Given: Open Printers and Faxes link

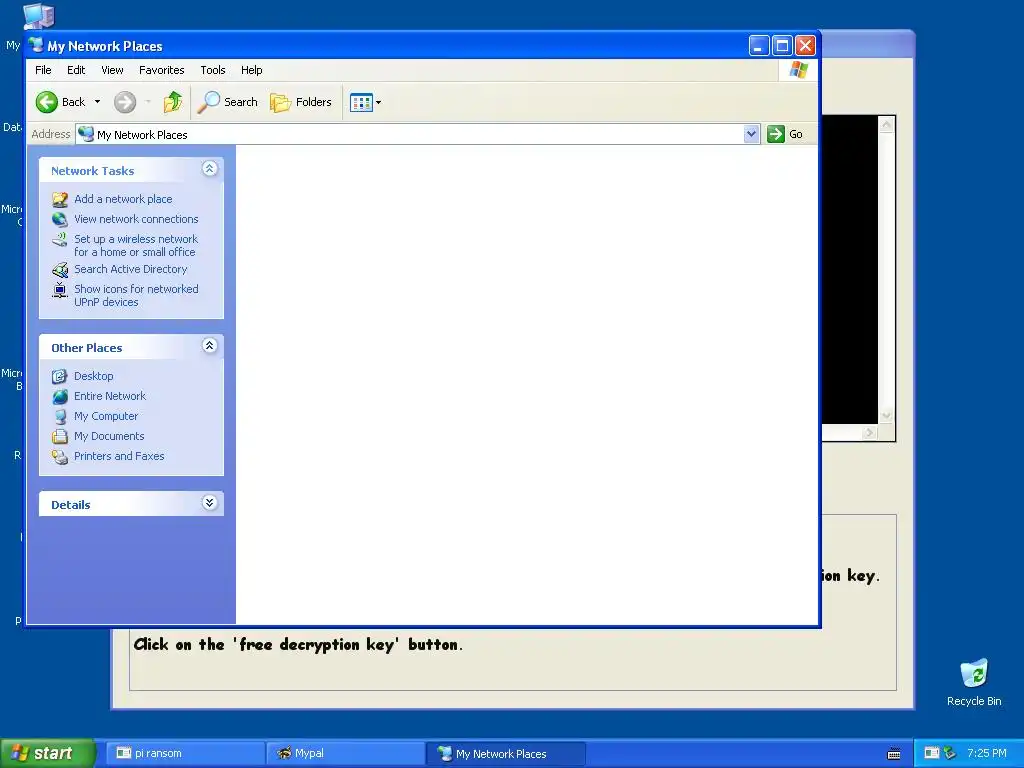Looking at the screenshot, I should click(119, 456).
